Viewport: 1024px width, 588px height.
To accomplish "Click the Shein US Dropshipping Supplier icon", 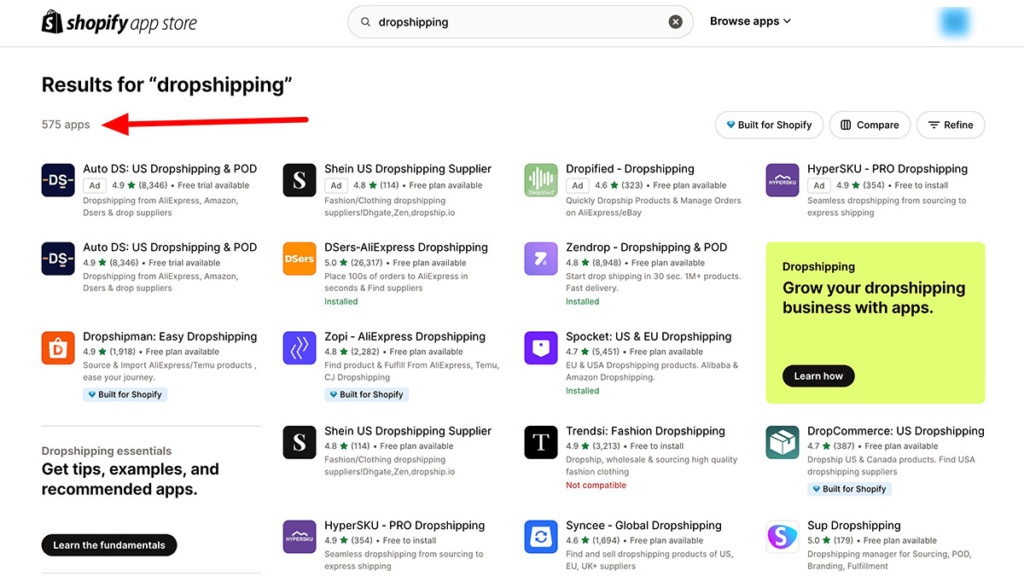I will pos(298,181).
